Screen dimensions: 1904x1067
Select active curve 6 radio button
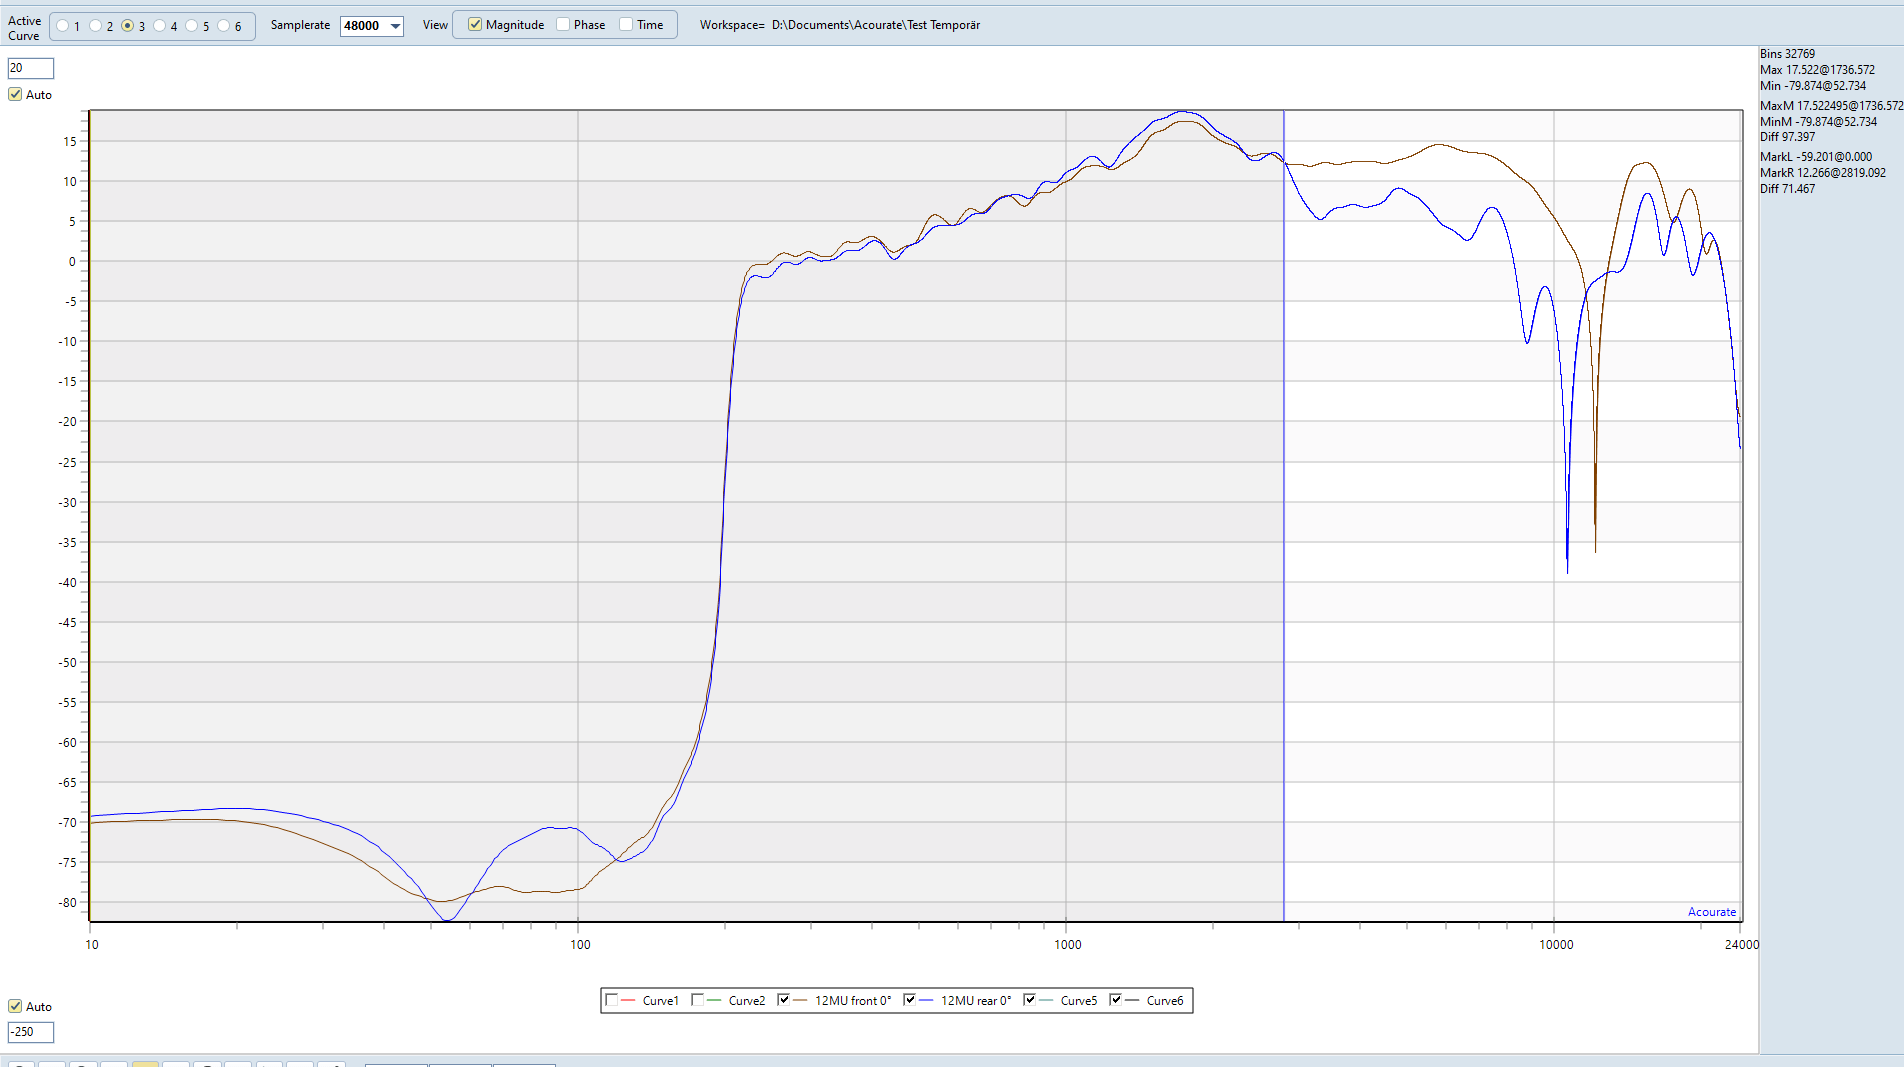tap(223, 26)
